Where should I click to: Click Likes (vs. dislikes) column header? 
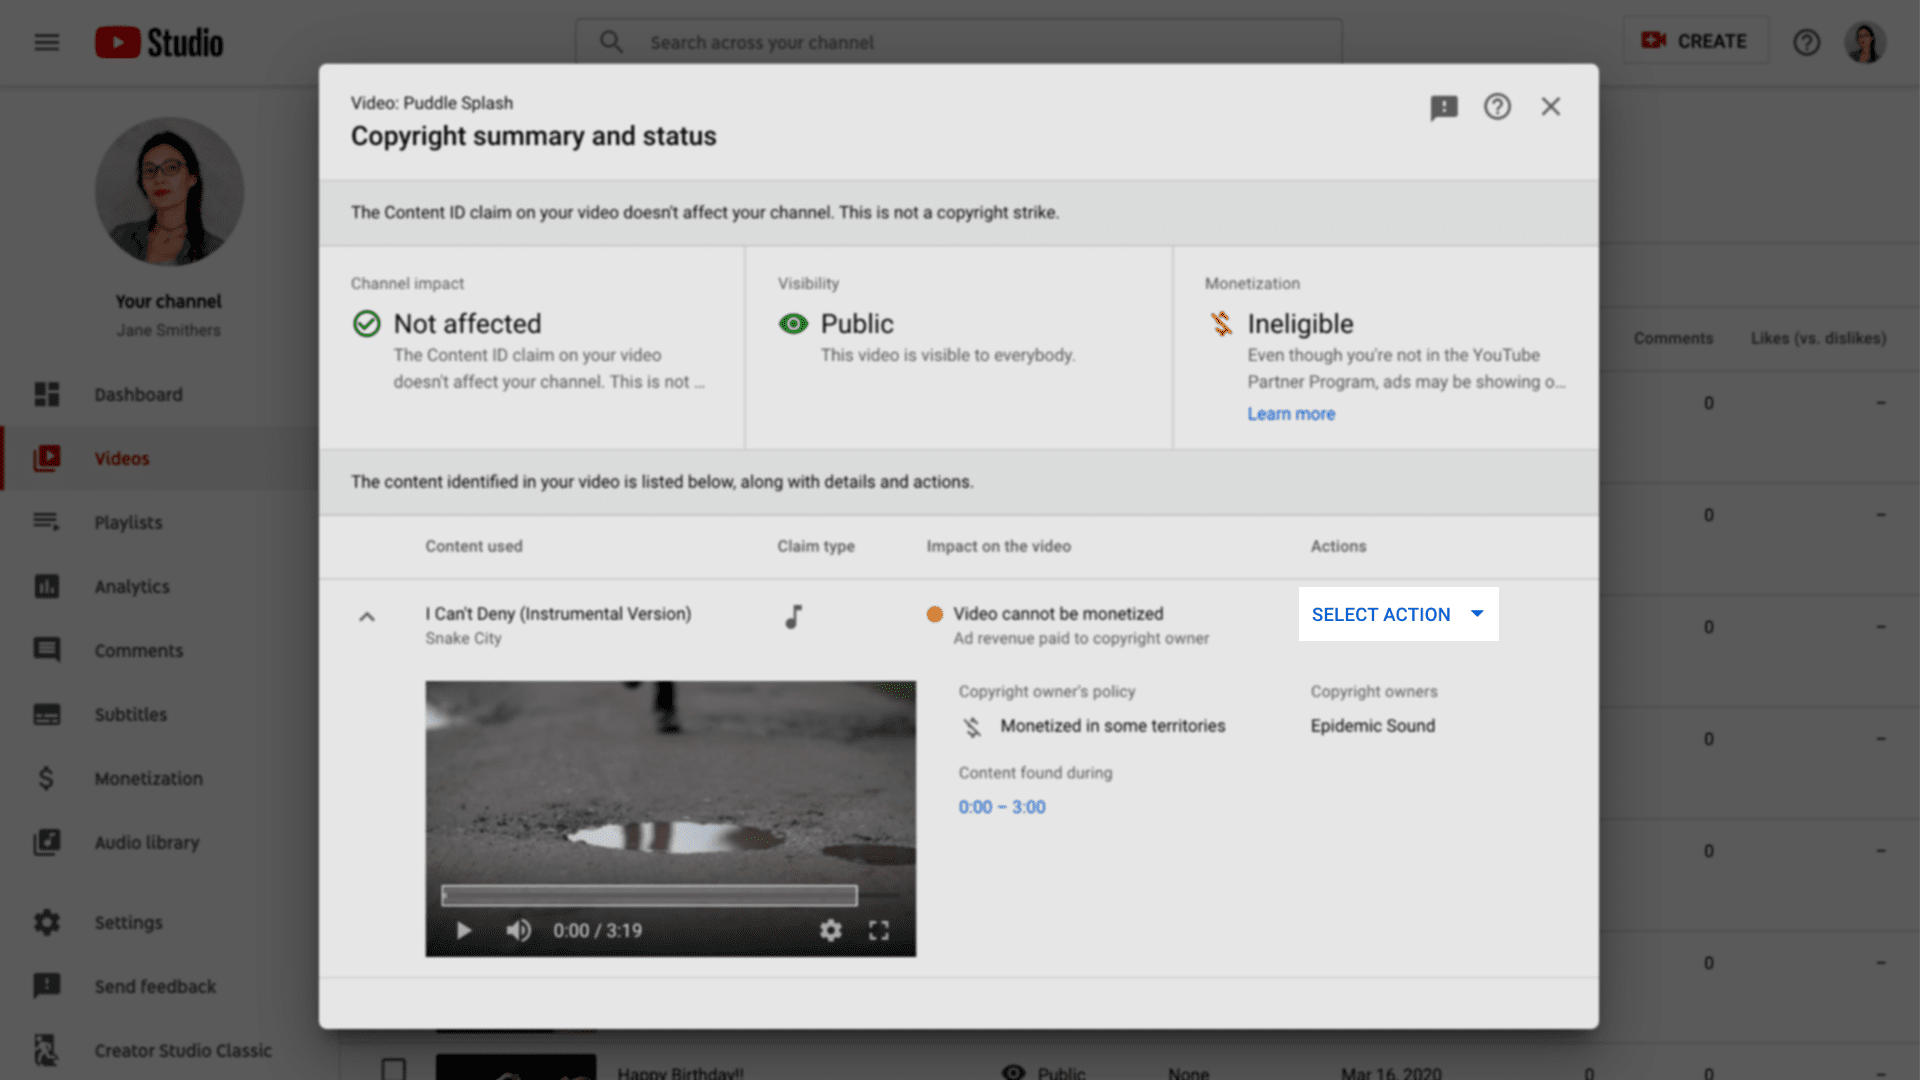[x=1818, y=339]
